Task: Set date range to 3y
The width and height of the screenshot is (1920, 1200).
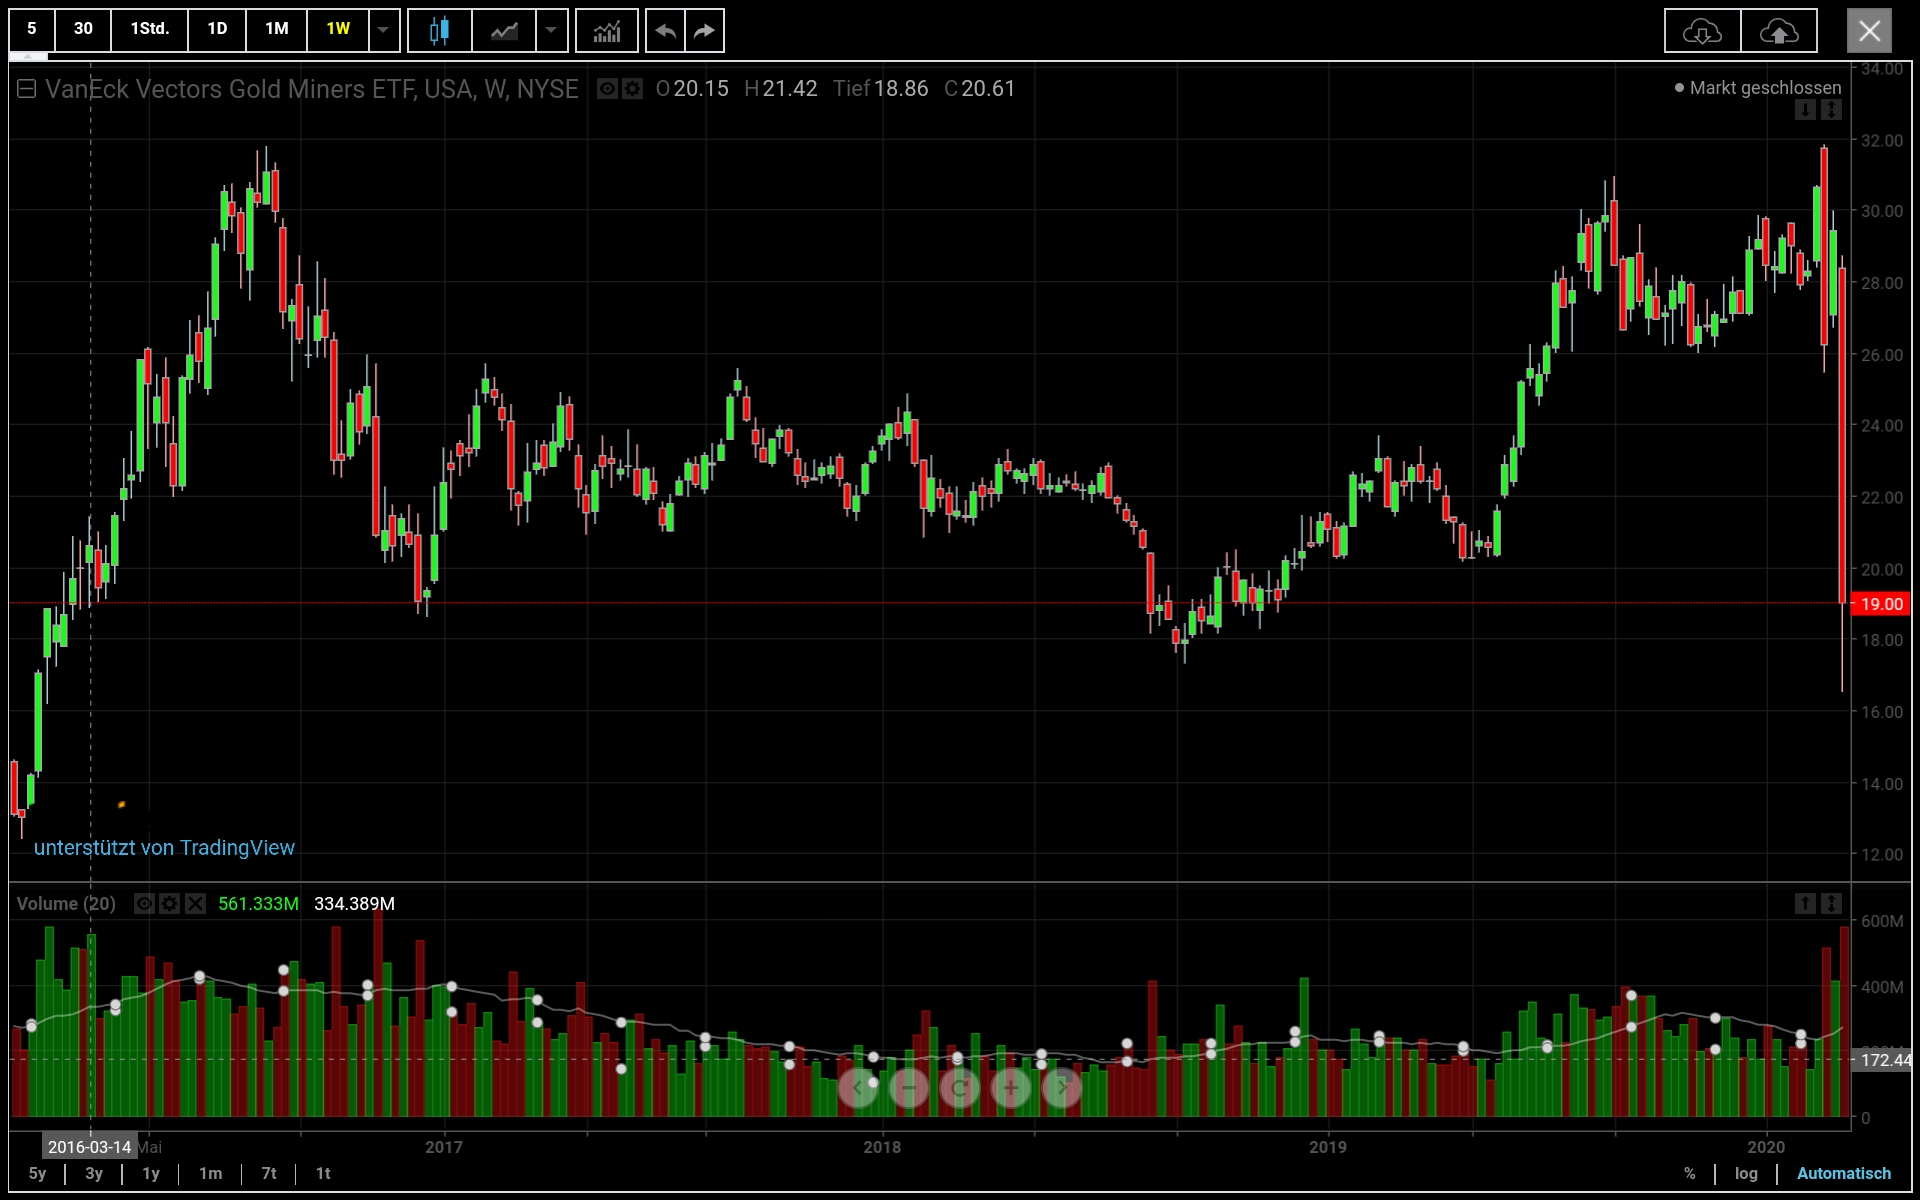Action: [94, 1174]
